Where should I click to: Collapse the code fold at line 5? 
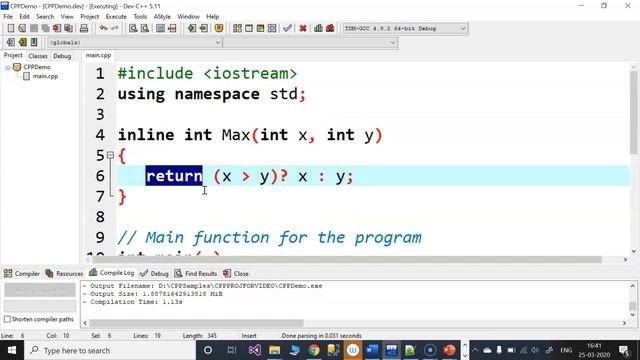(x=110, y=155)
